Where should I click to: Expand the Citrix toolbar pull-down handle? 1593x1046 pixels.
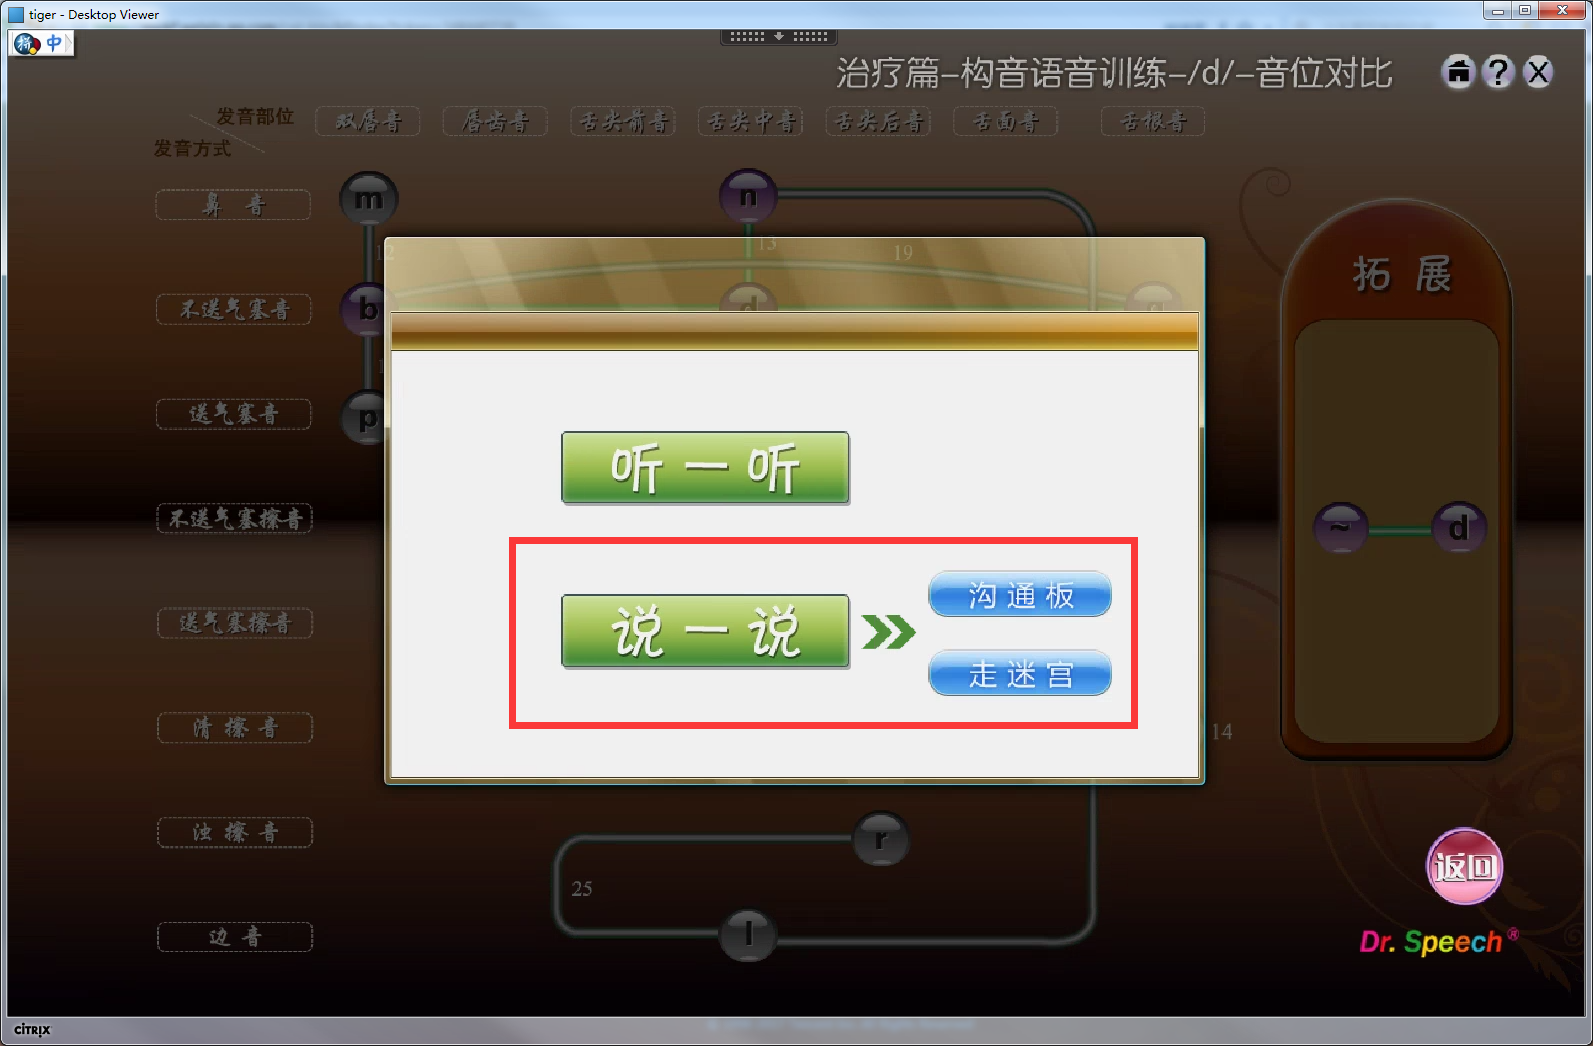(x=779, y=36)
